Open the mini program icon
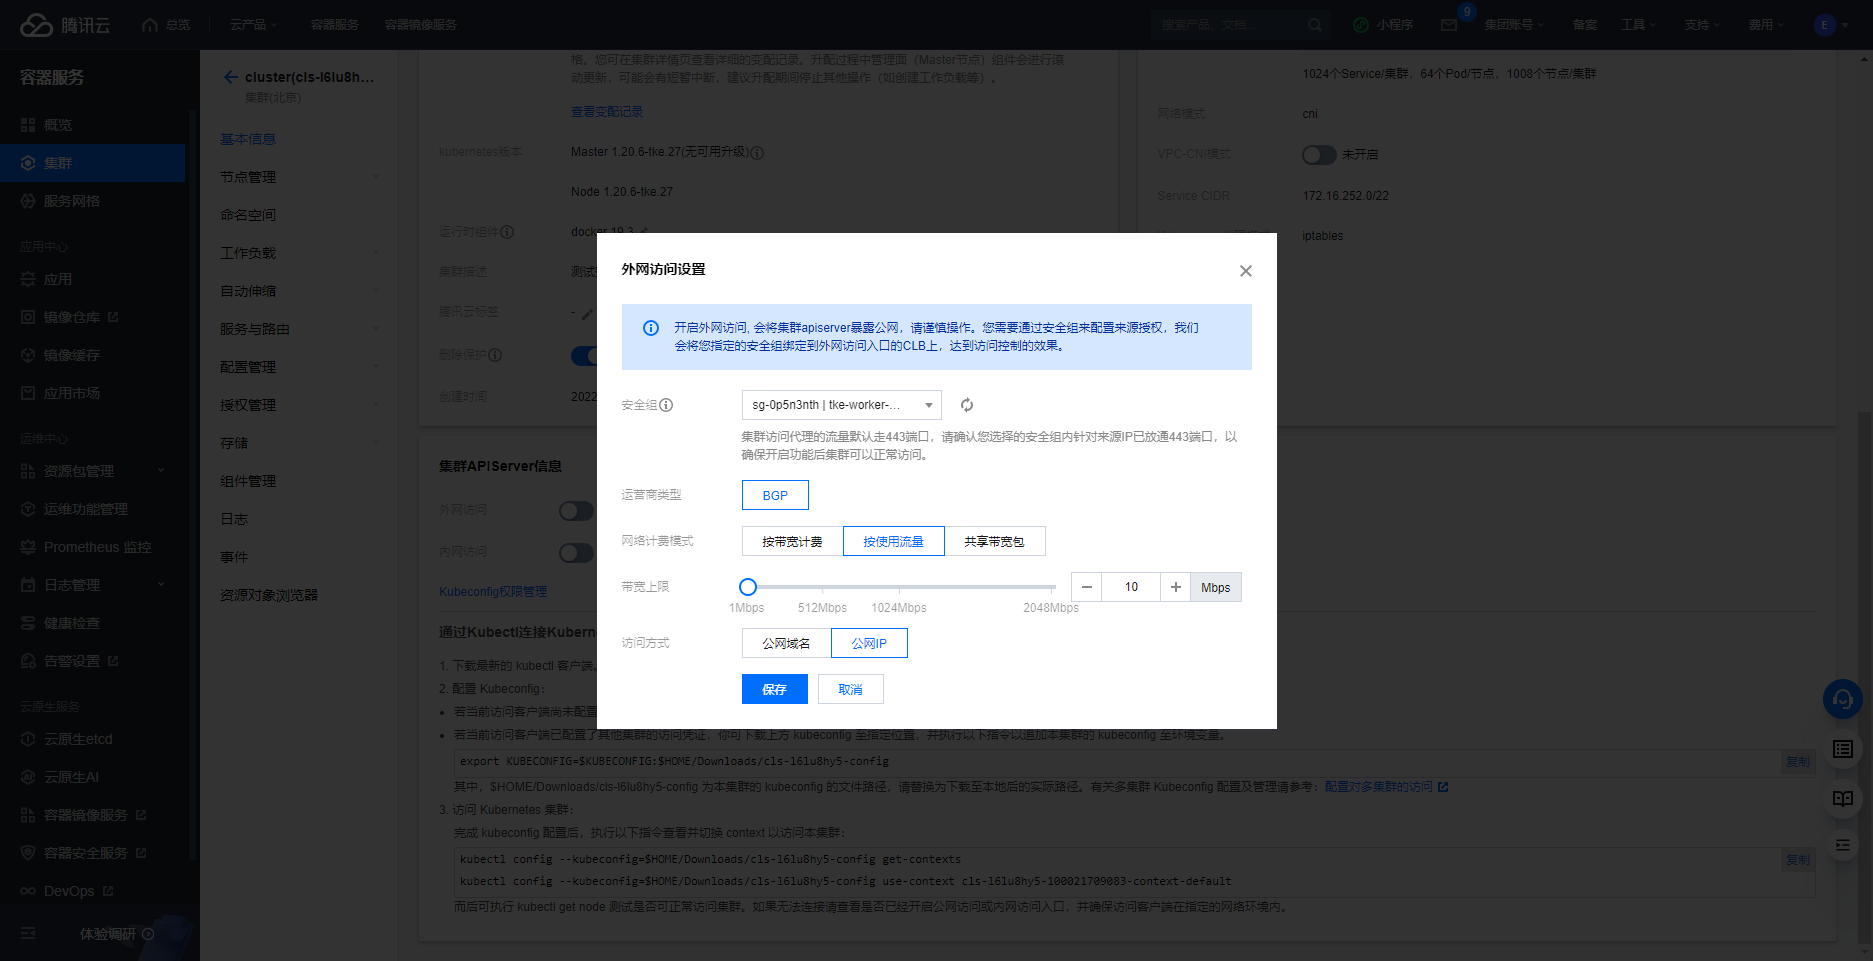 coord(1361,25)
